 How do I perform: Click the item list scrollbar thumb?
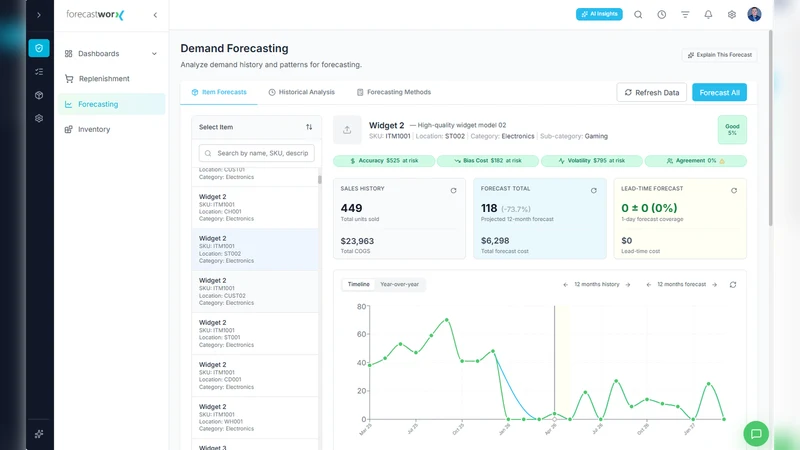(320, 180)
